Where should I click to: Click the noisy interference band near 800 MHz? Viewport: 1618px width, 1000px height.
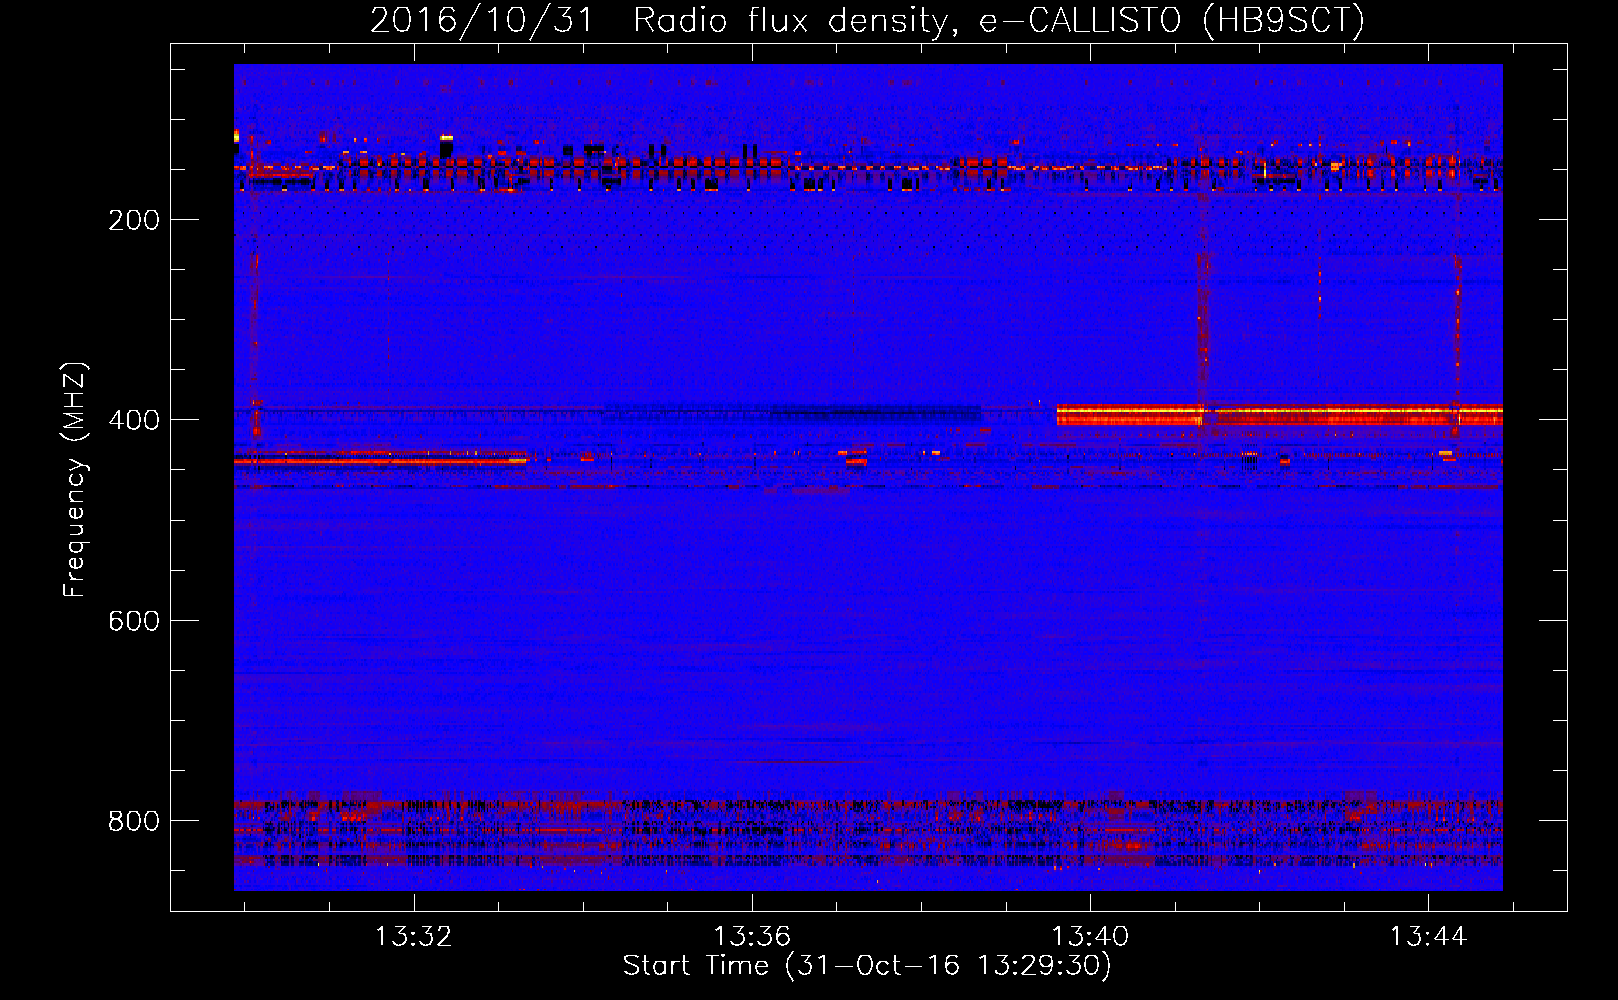coord(868,832)
